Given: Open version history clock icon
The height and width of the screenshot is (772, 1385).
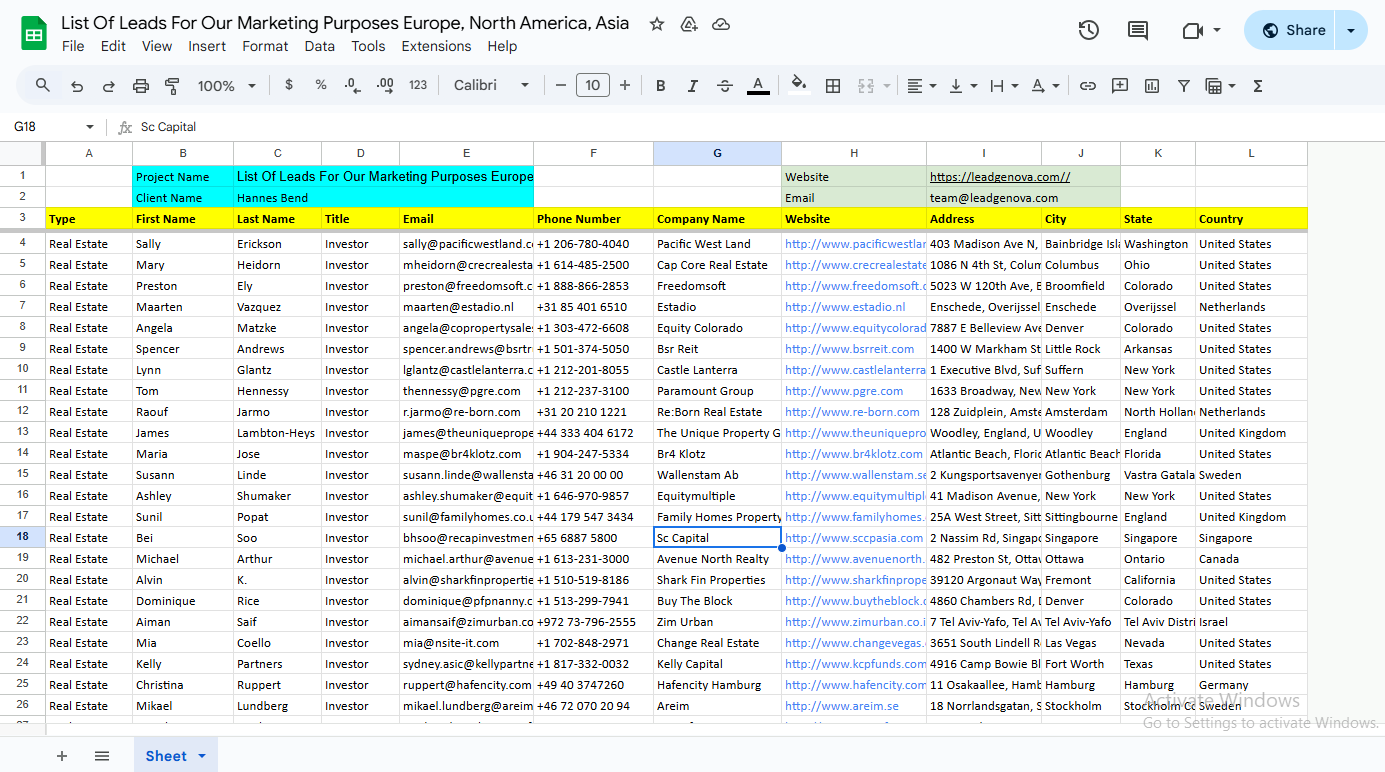Looking at the screenshot, I should (1089, 30).
